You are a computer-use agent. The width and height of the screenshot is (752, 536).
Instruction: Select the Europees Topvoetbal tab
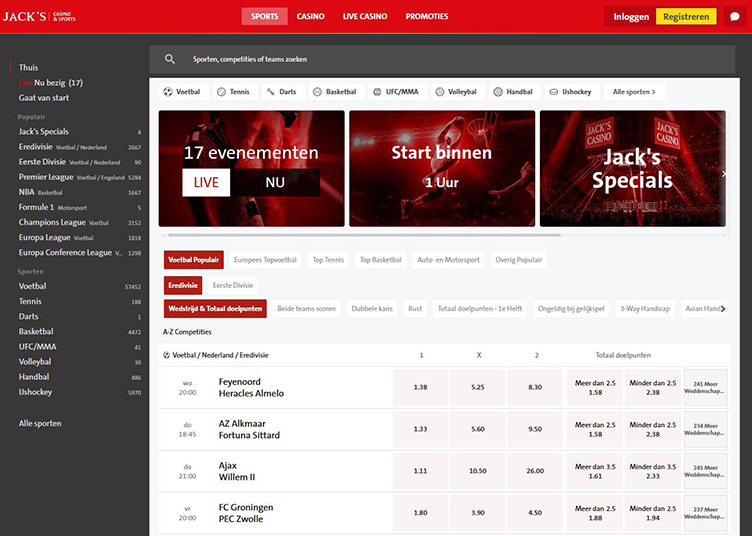click(265, 260)
